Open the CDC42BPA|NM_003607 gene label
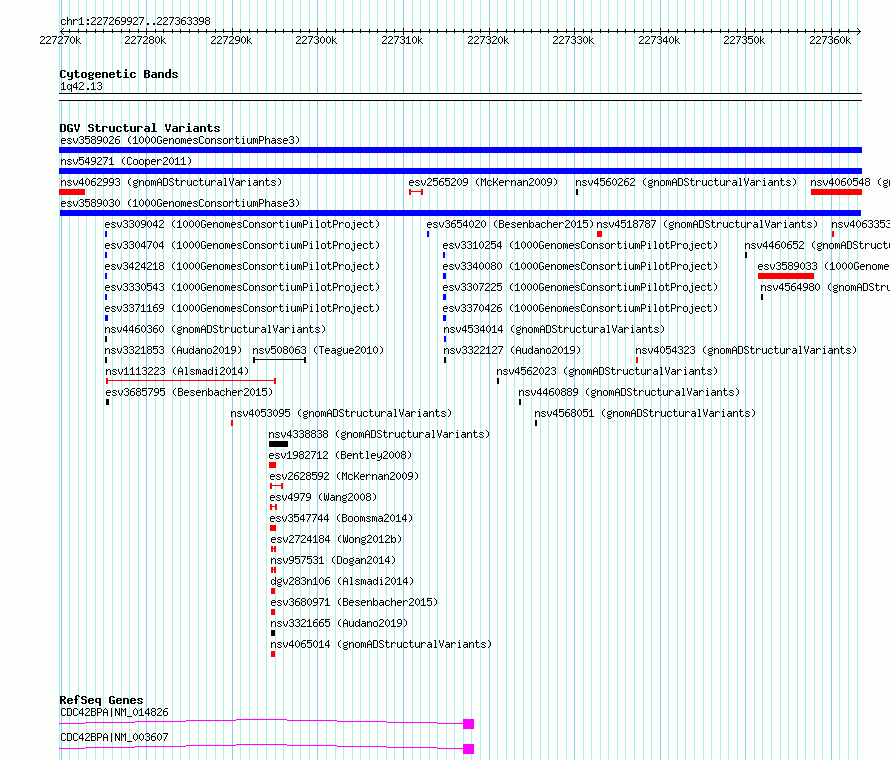The width and height of the screenshot is (890, 760). [114, 737]
